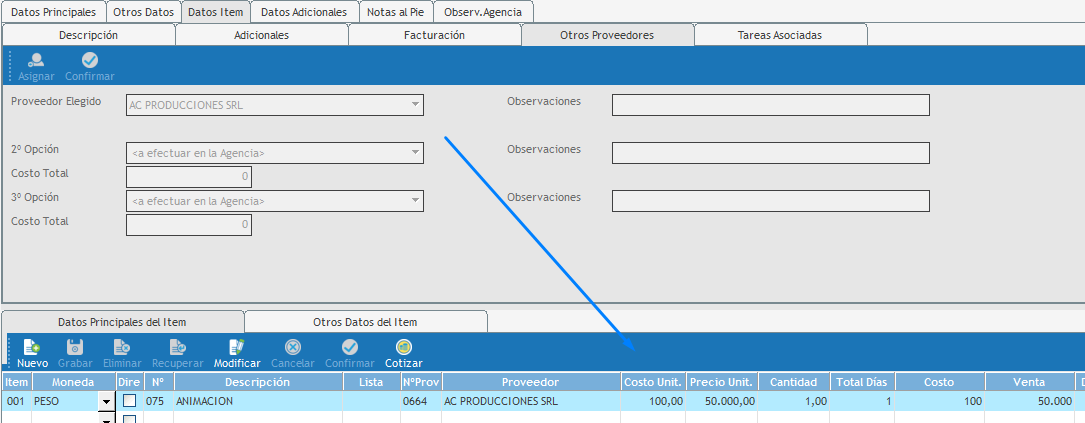Image resolution: width=1085 pixels, height=423 pixels.
Task: Open the 2º Opción provider dropdown
Action: pos(414,153)
